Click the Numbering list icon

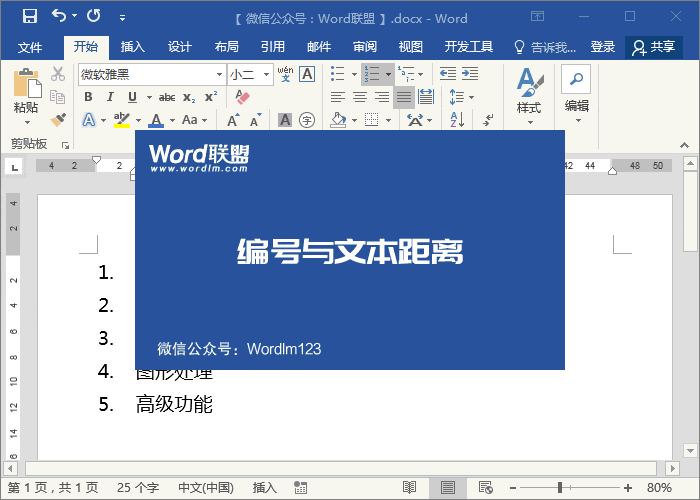click(x=372, y=74)
